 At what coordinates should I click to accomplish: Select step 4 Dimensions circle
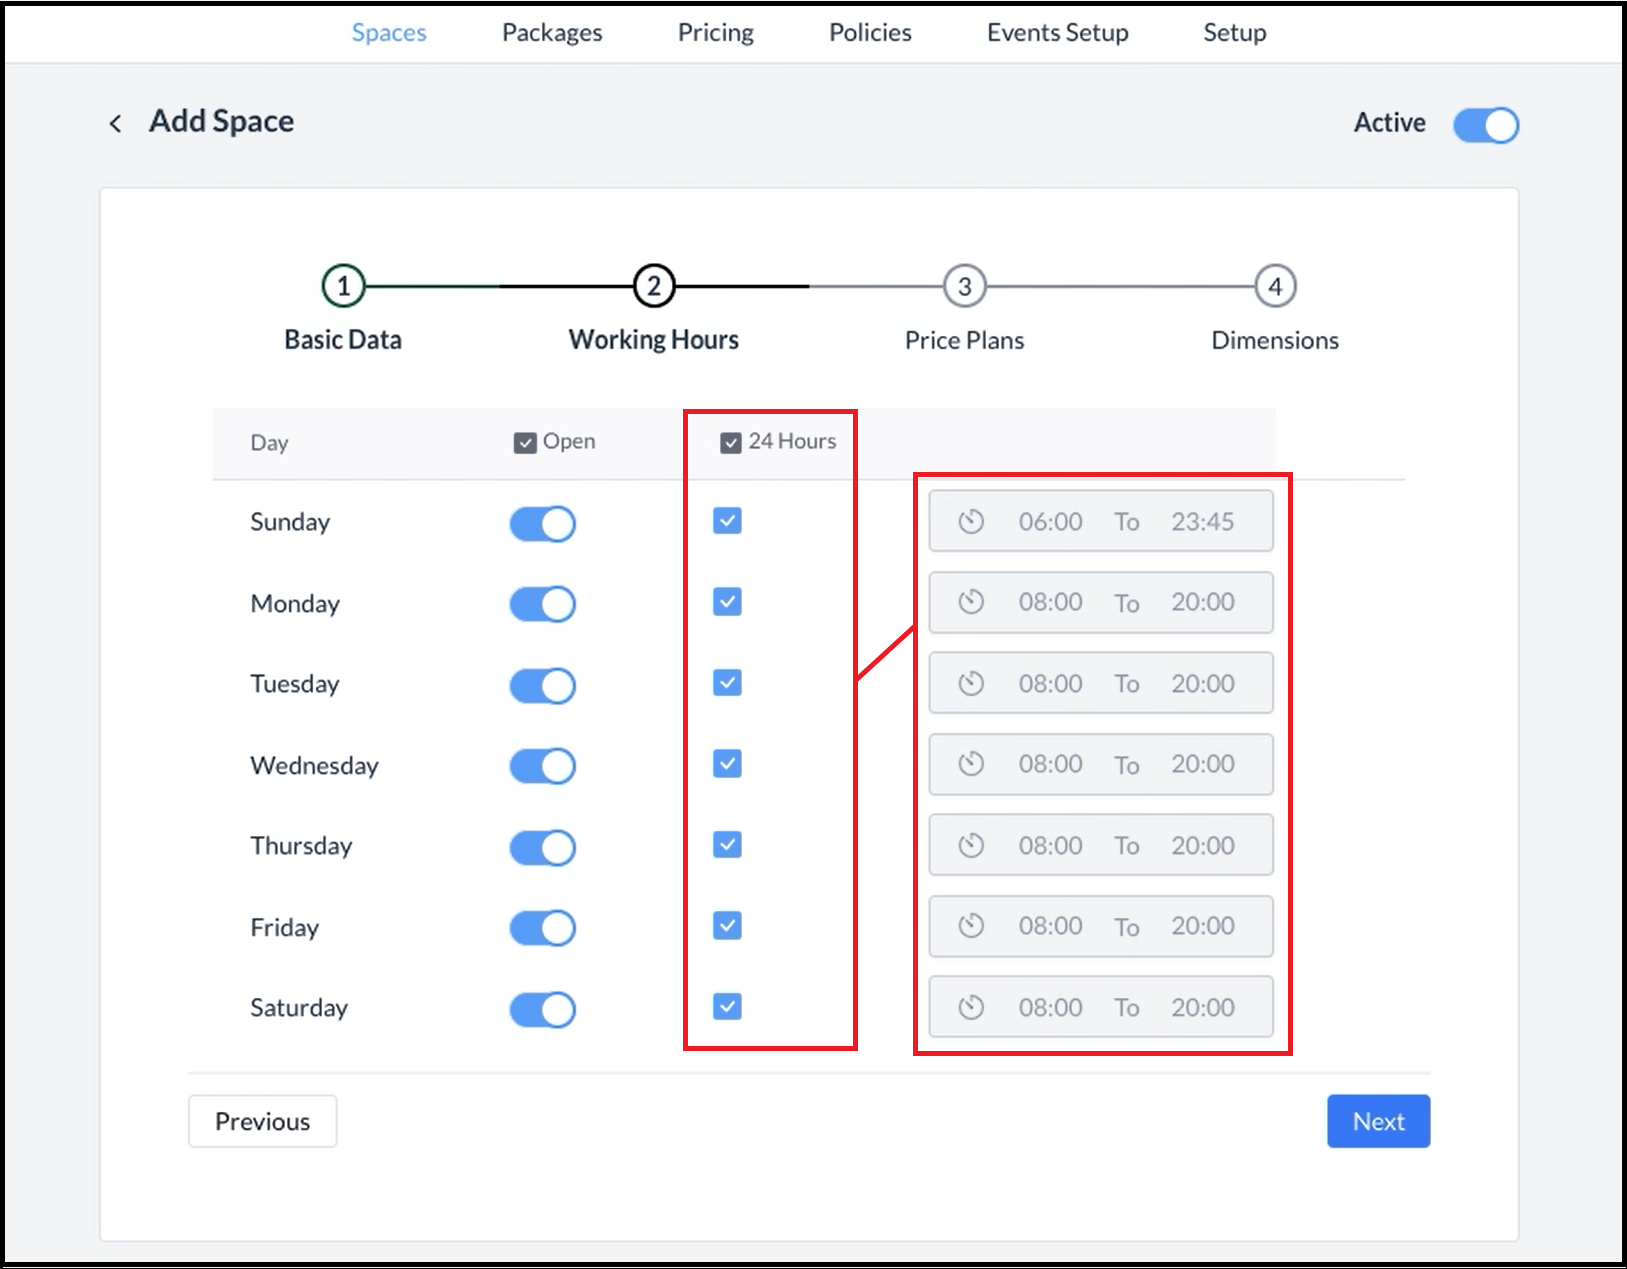click(x=1275, y=287)
